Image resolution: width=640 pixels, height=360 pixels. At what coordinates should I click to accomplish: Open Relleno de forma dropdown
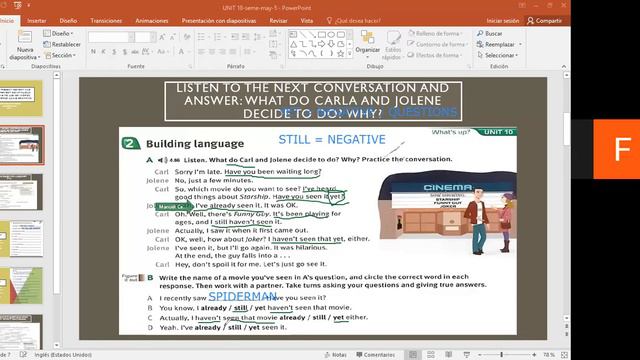pyautogui.click(x=435, y=33)
